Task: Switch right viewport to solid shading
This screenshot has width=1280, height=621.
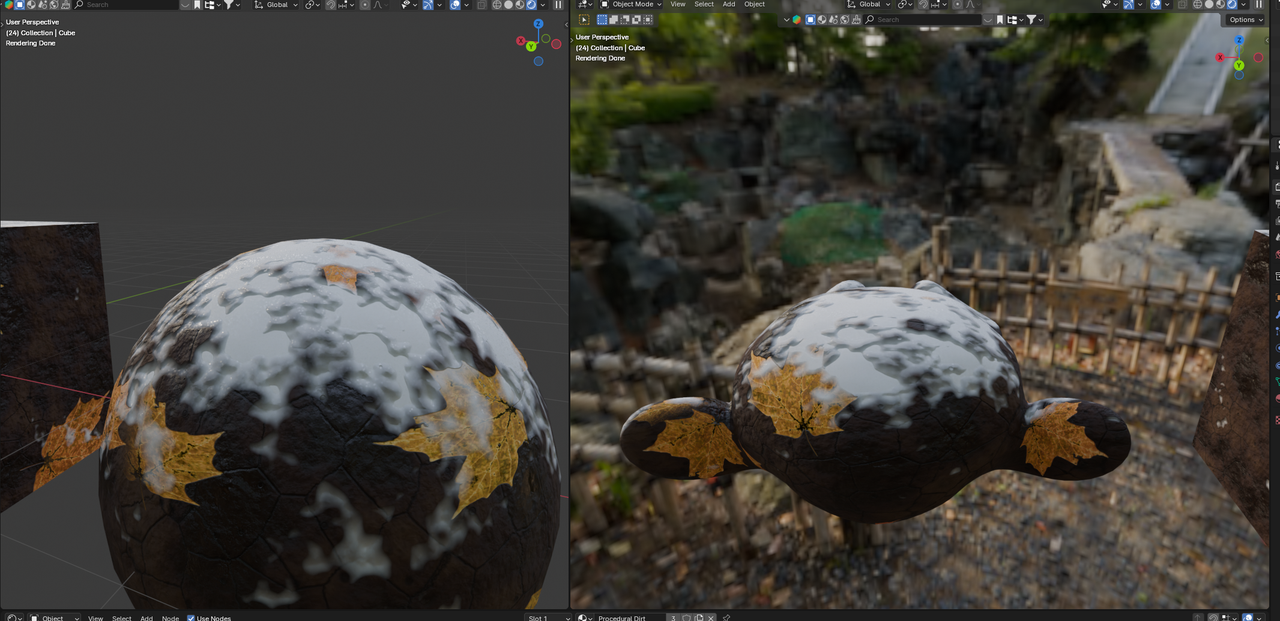Action: coord(1209,5)
